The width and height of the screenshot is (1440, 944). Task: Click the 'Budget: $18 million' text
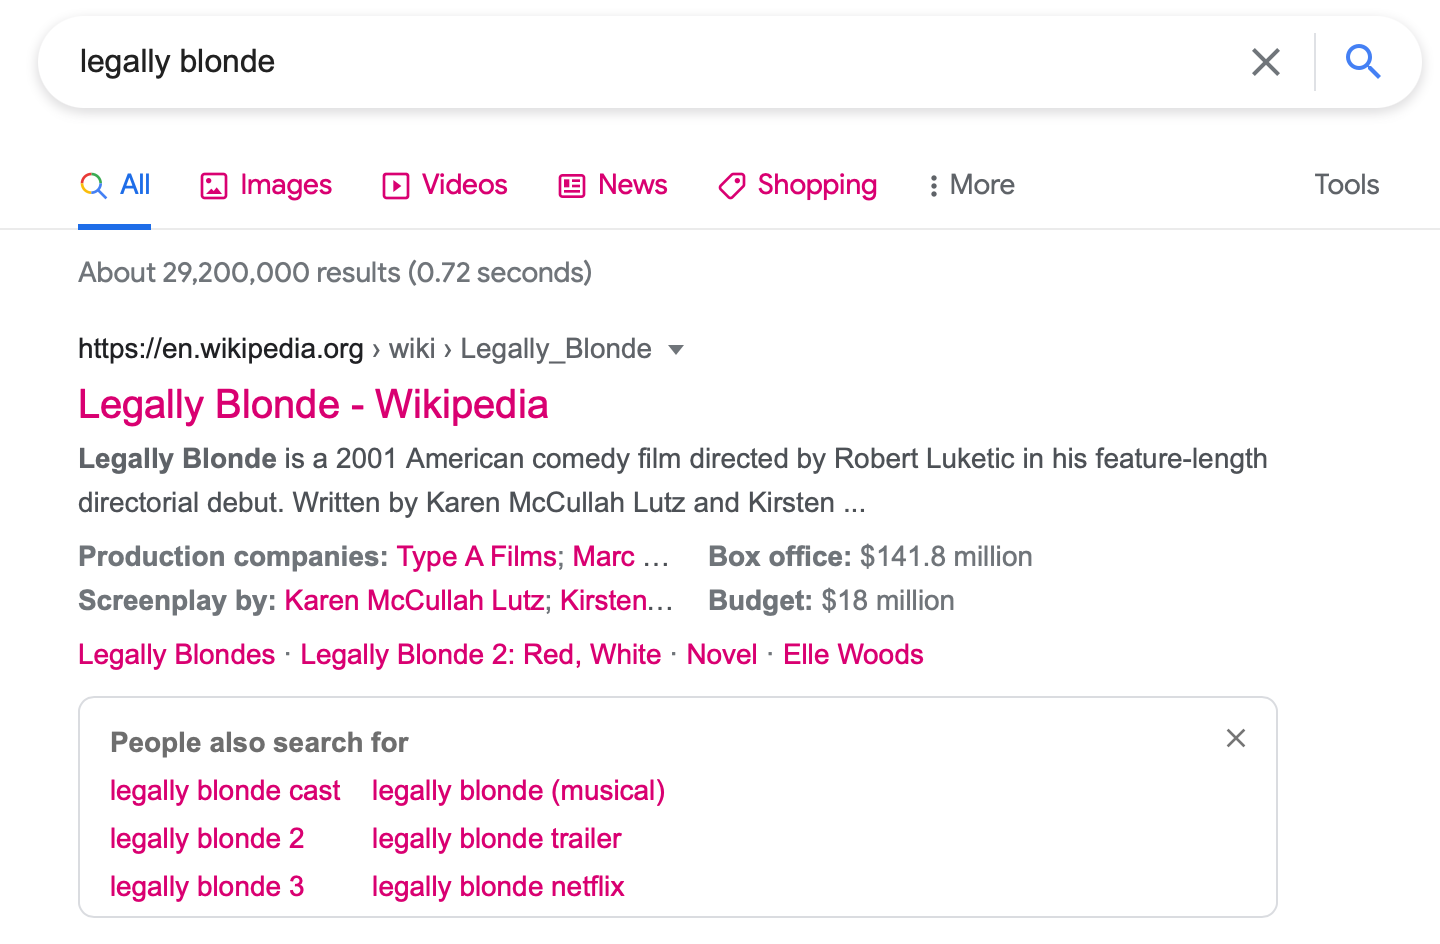click(831, 600)
